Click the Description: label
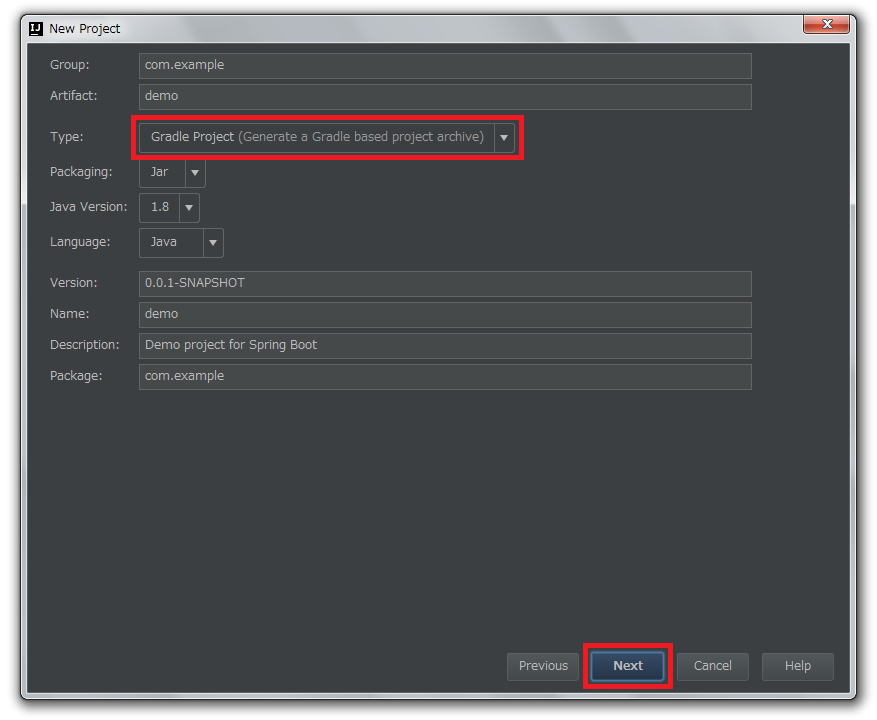The width and height of the screenshot is (877, 720). click(x=84, y=345)
